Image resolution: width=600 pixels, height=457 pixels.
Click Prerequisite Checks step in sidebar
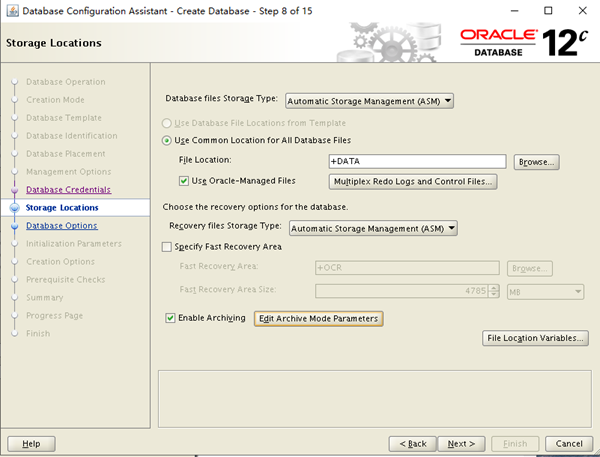65,280
